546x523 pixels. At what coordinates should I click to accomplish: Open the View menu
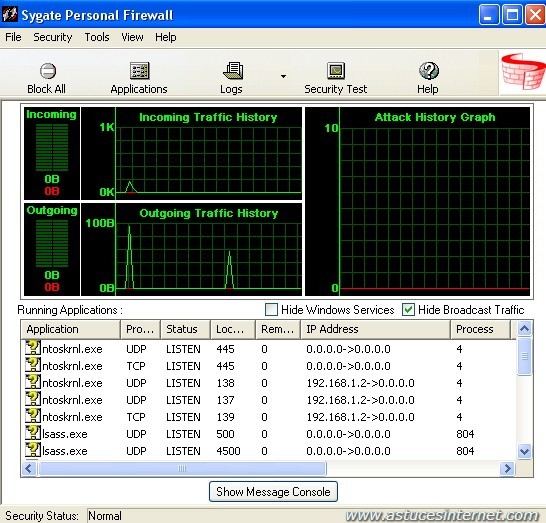point(132,37)
